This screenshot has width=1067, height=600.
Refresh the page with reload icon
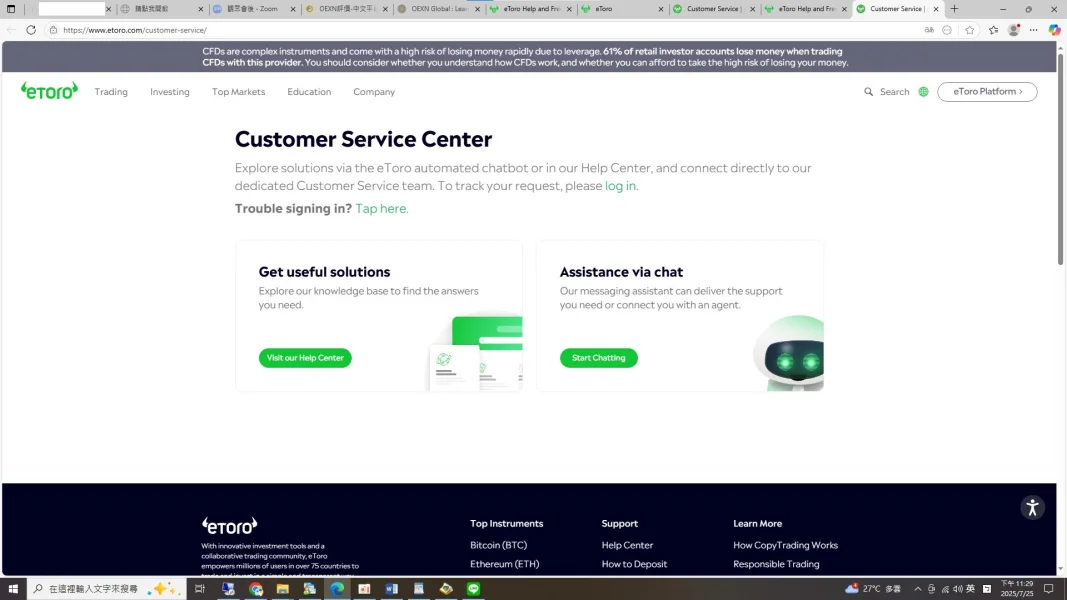pyautogui.click(x=31, y=30)
